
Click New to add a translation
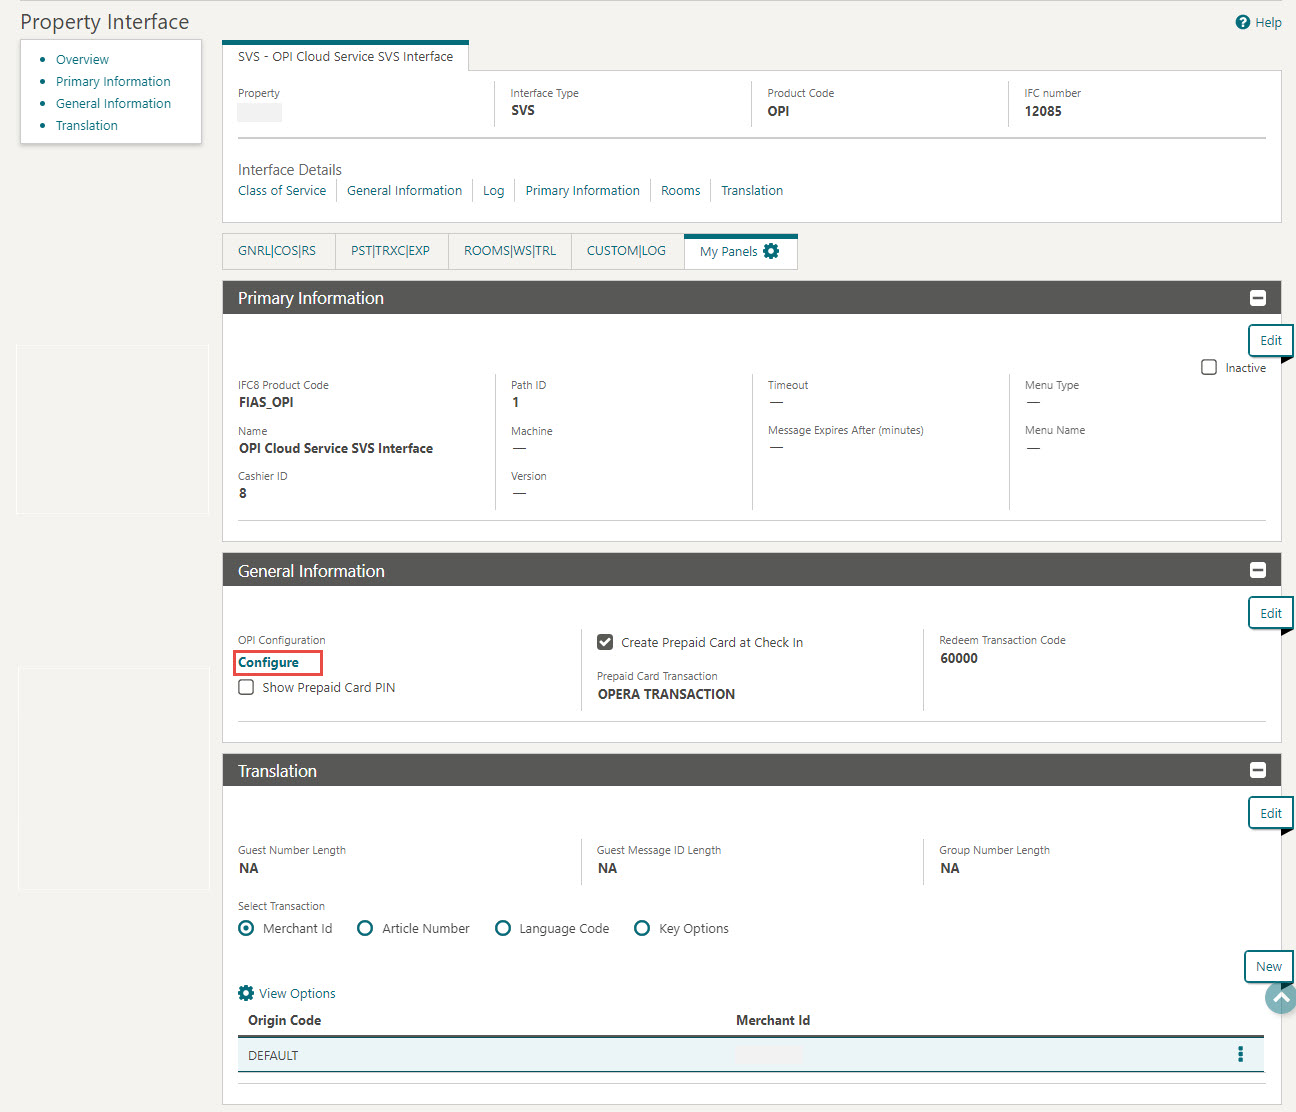(1269, 966)
